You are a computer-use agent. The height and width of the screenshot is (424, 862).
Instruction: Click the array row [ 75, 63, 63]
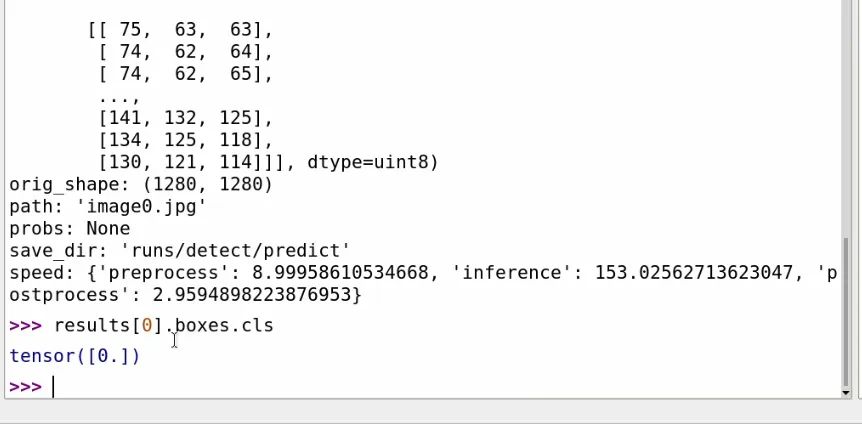coord(180,30)
